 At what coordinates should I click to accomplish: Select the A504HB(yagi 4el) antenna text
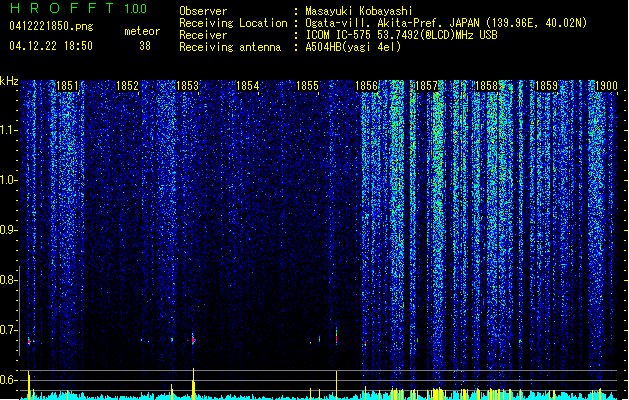353,47
